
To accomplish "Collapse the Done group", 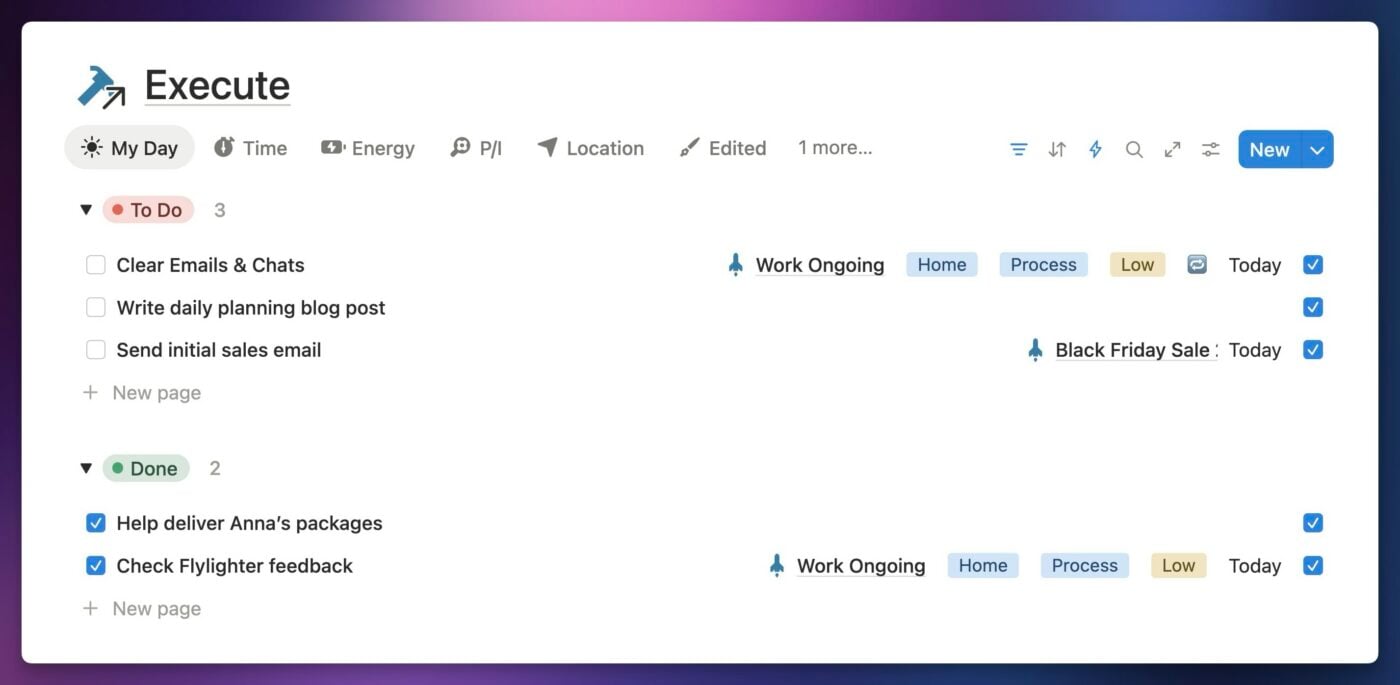I will 86,468.
